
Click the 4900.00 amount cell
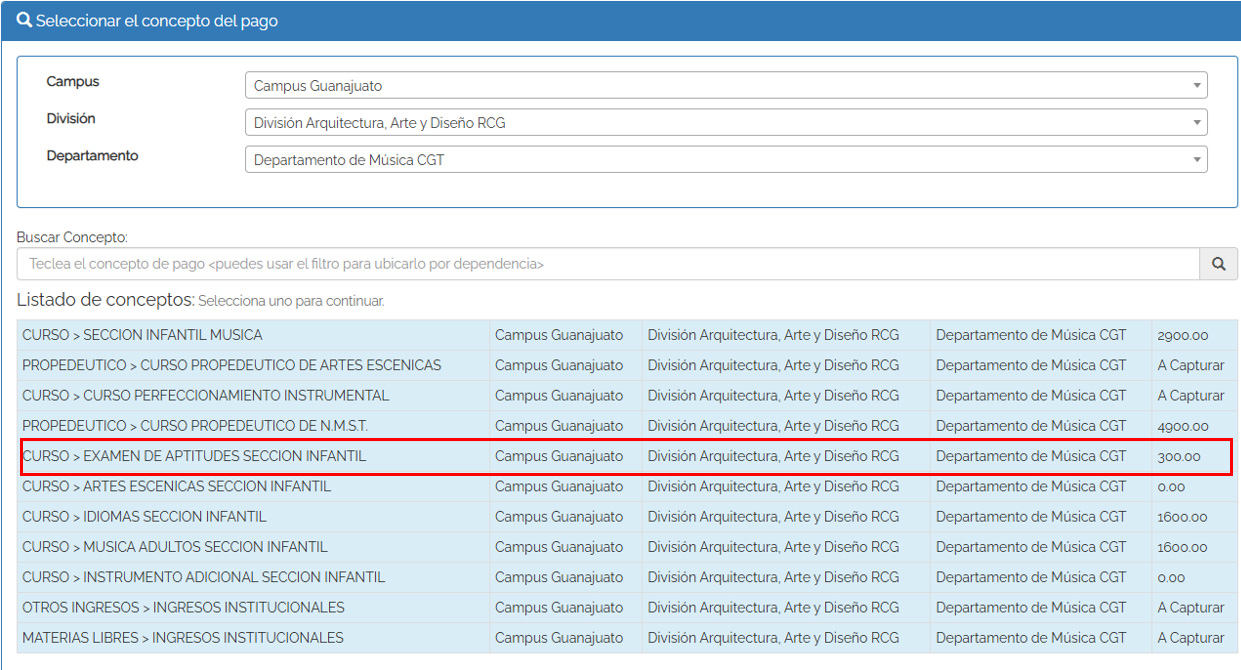point(1182,426)
